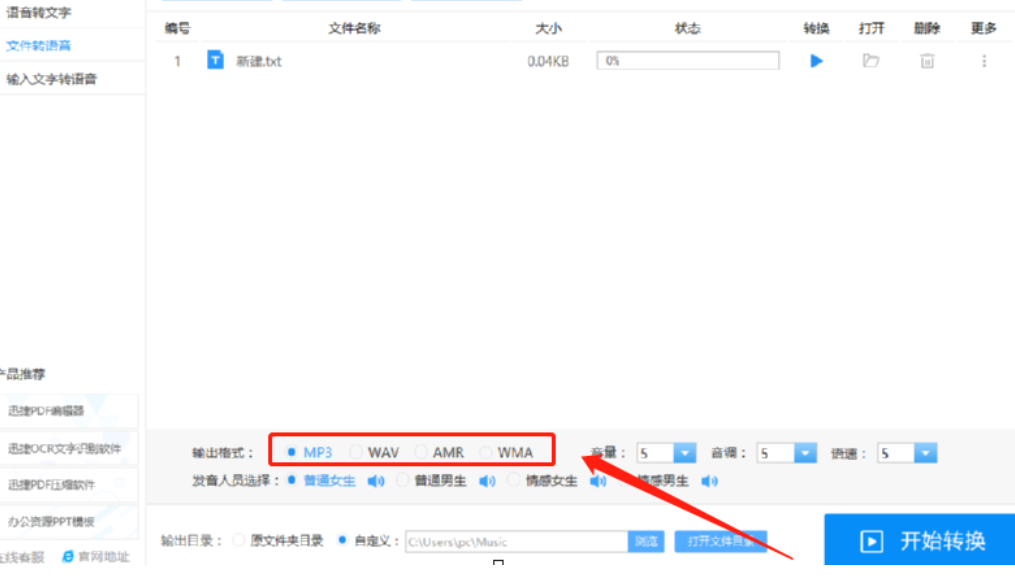This screenshot has height=576, width=1015.
Task: Preview 普通男生 voice speaker icon
Action: 487,481
